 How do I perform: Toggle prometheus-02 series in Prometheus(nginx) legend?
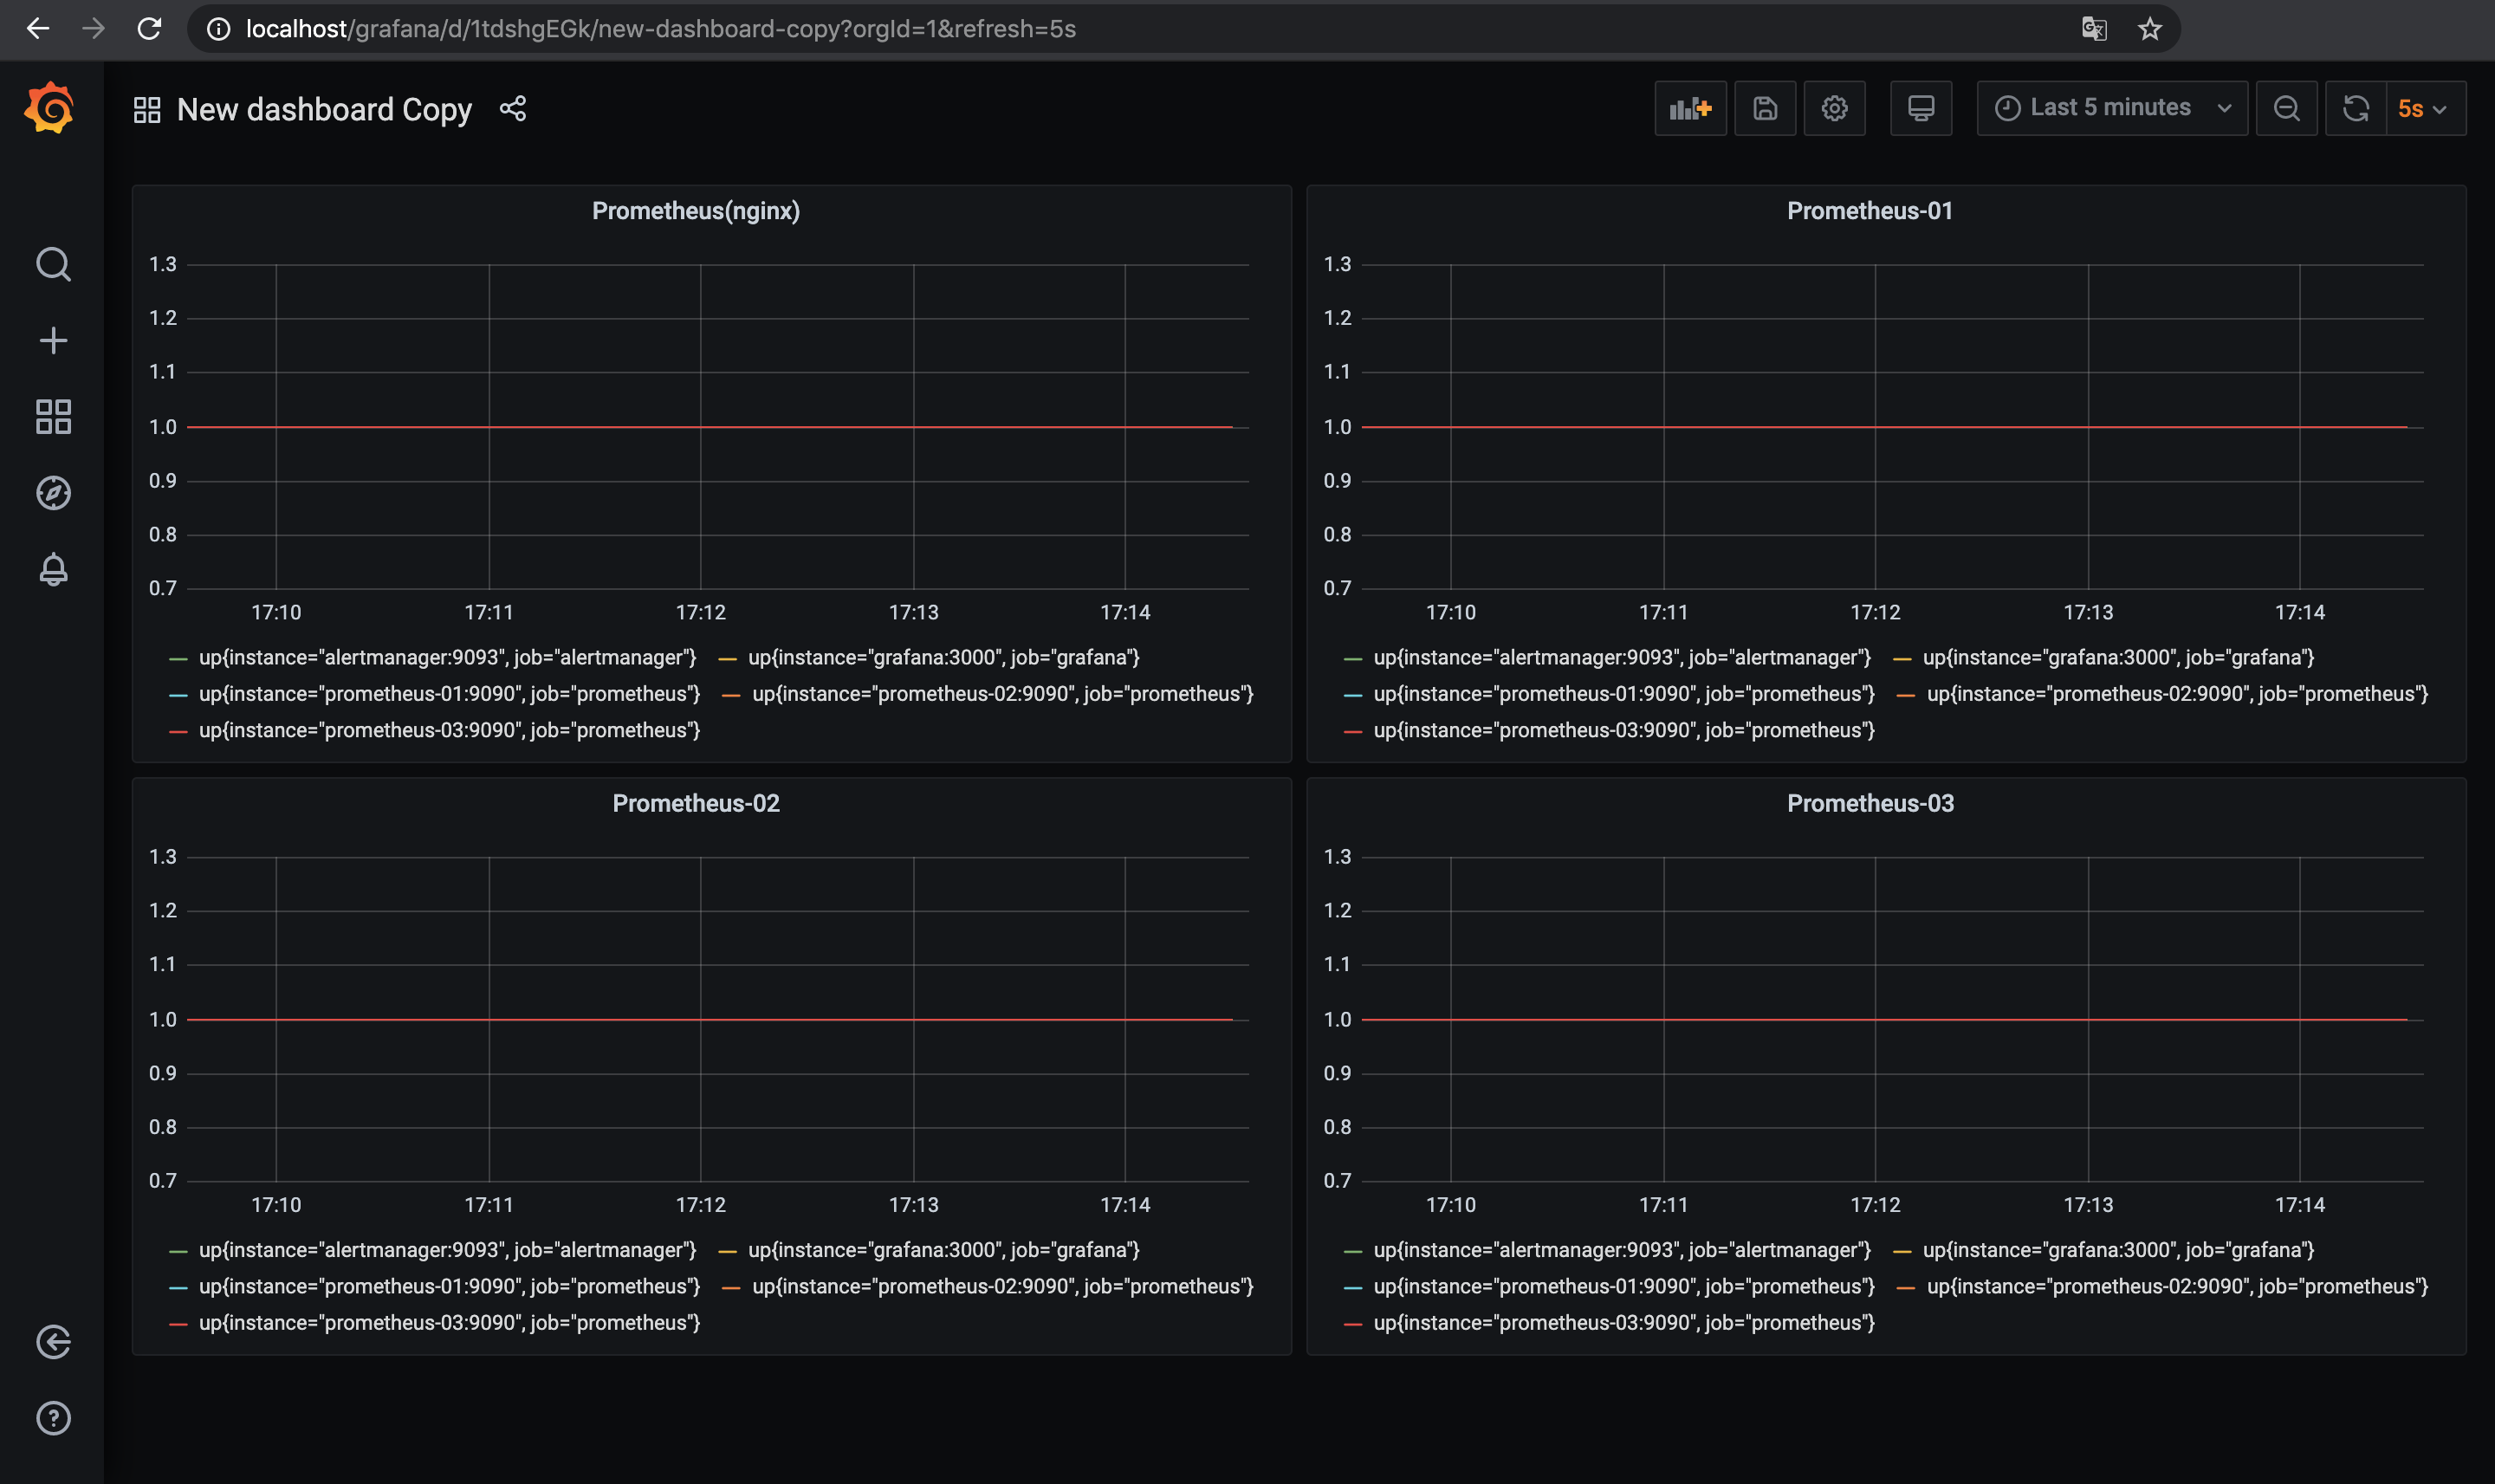(1003, 694)
